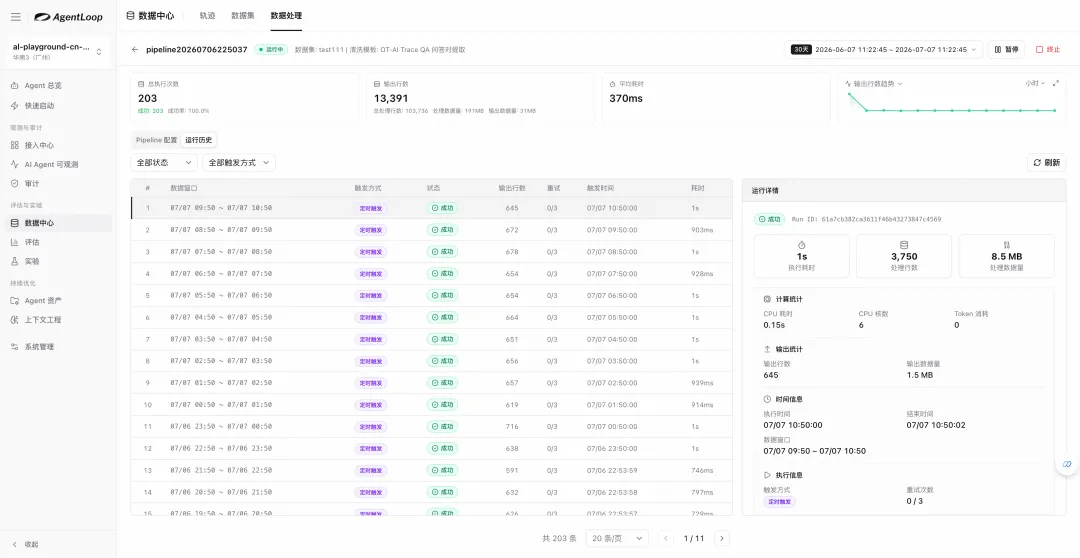Click duration 914ms in row 10
The width and height of the screenshot is (1080, 558).
click(x=702, y=405)
